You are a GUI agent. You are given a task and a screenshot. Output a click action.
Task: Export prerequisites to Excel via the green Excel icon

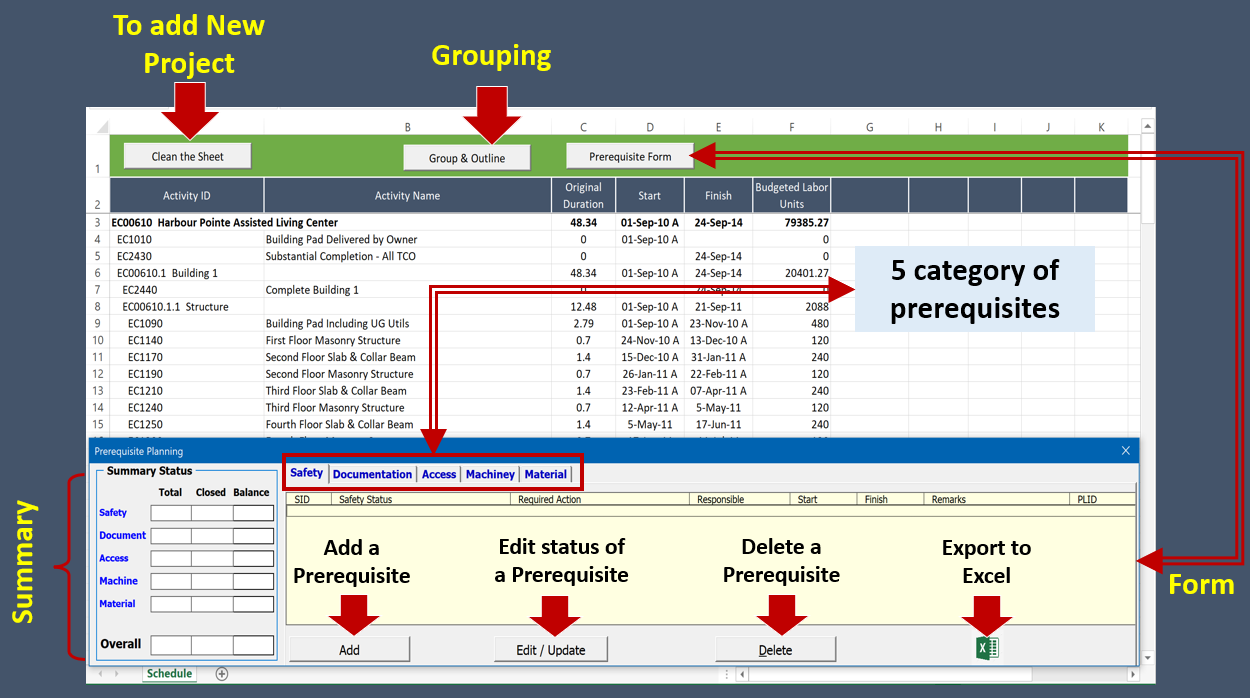pyautogui.click(x=987, y=648)
